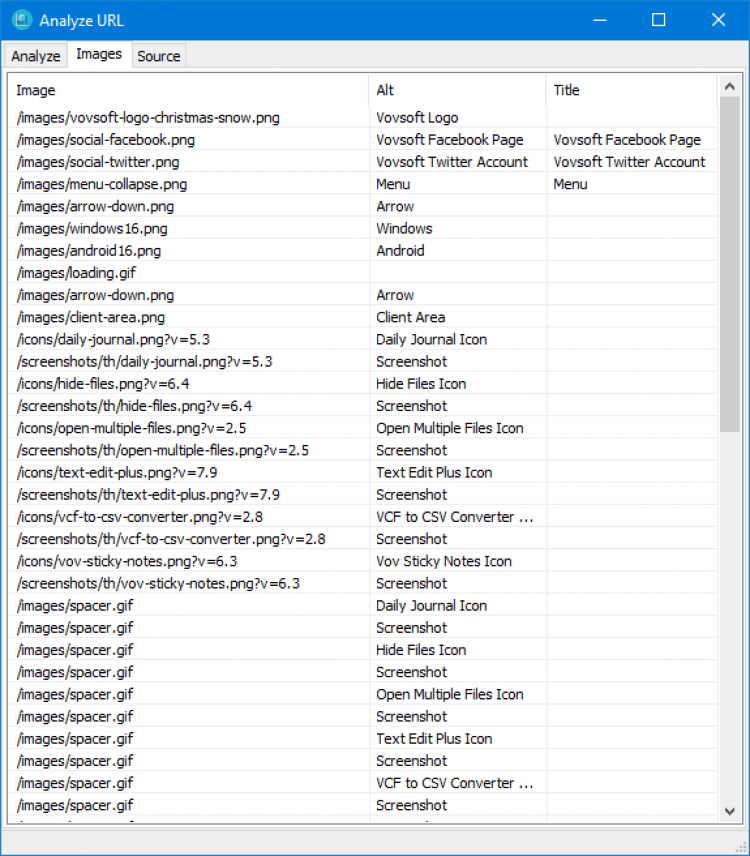Image resolution: width=750 pixels, height=856 pixels.
Task: Select /icons/open-multiple-files.png?v=2.5 row
Action: (363, 428)
